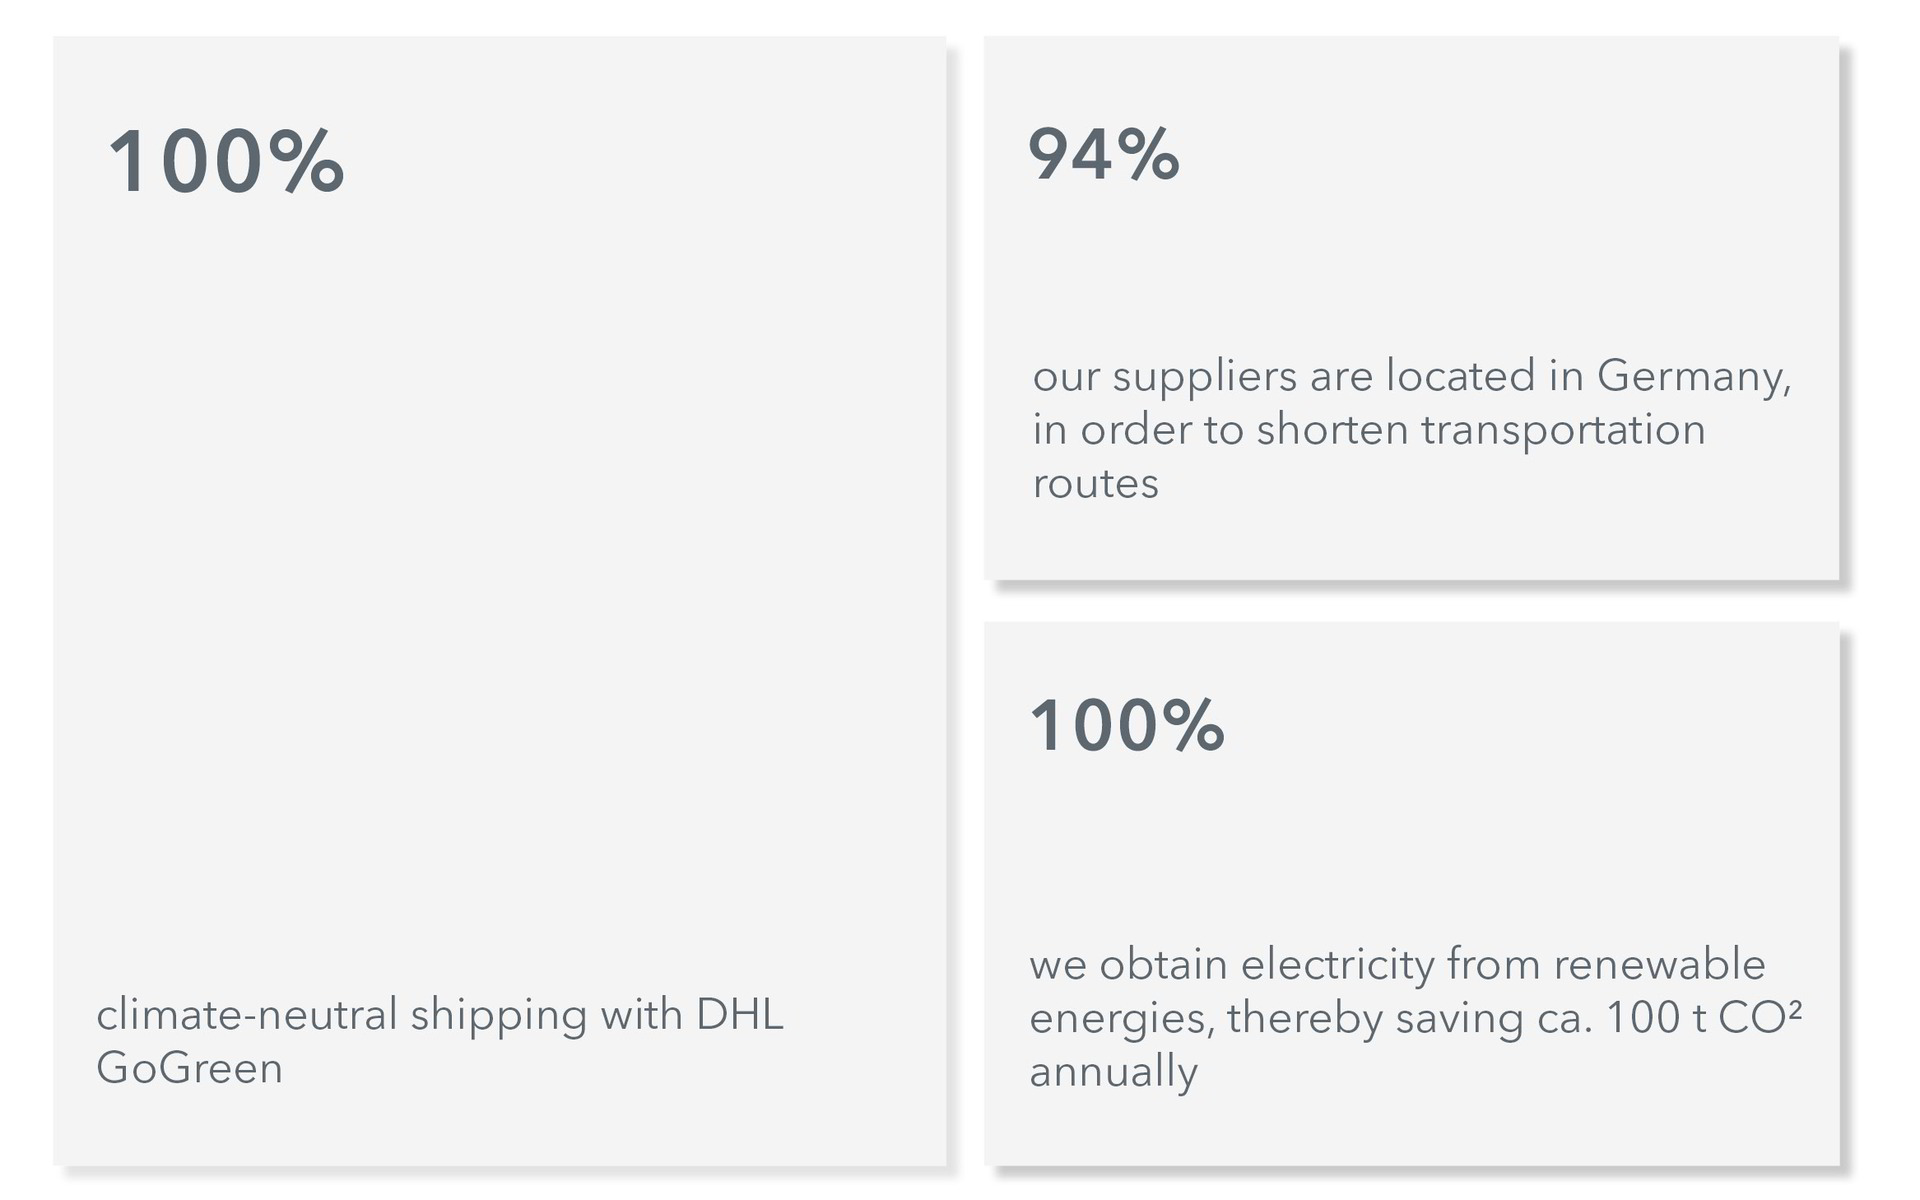Click the word electricity
The width and height of the screenshot is (1920, 1200).
click(x=1338, y=967)
